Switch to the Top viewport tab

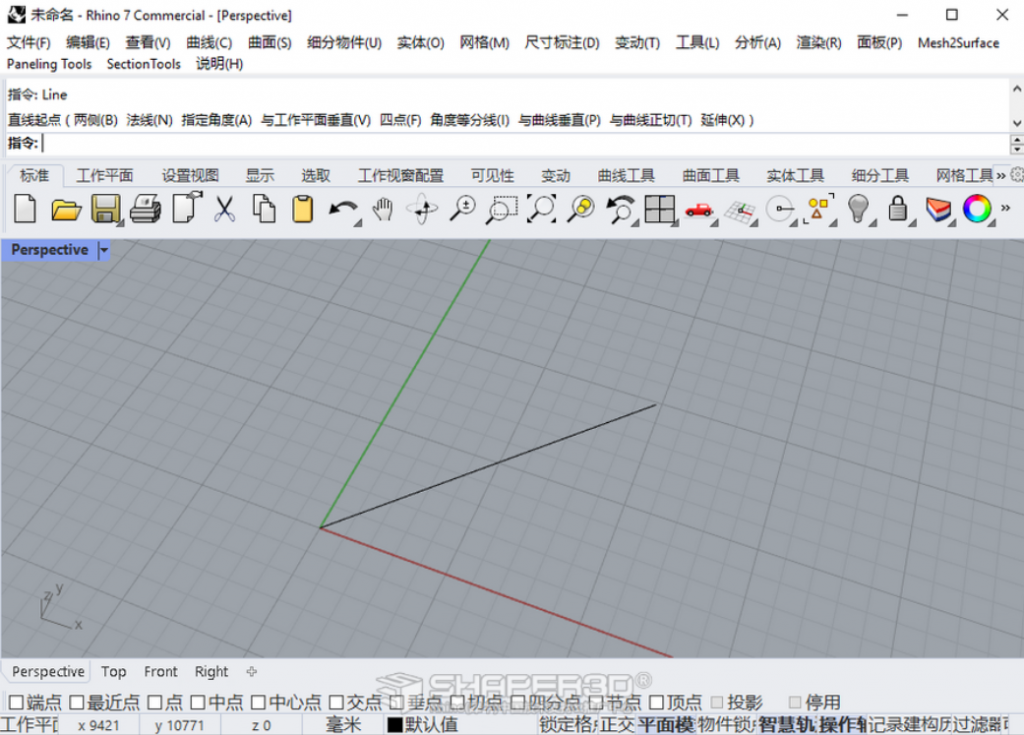click(x=114, y=672)
